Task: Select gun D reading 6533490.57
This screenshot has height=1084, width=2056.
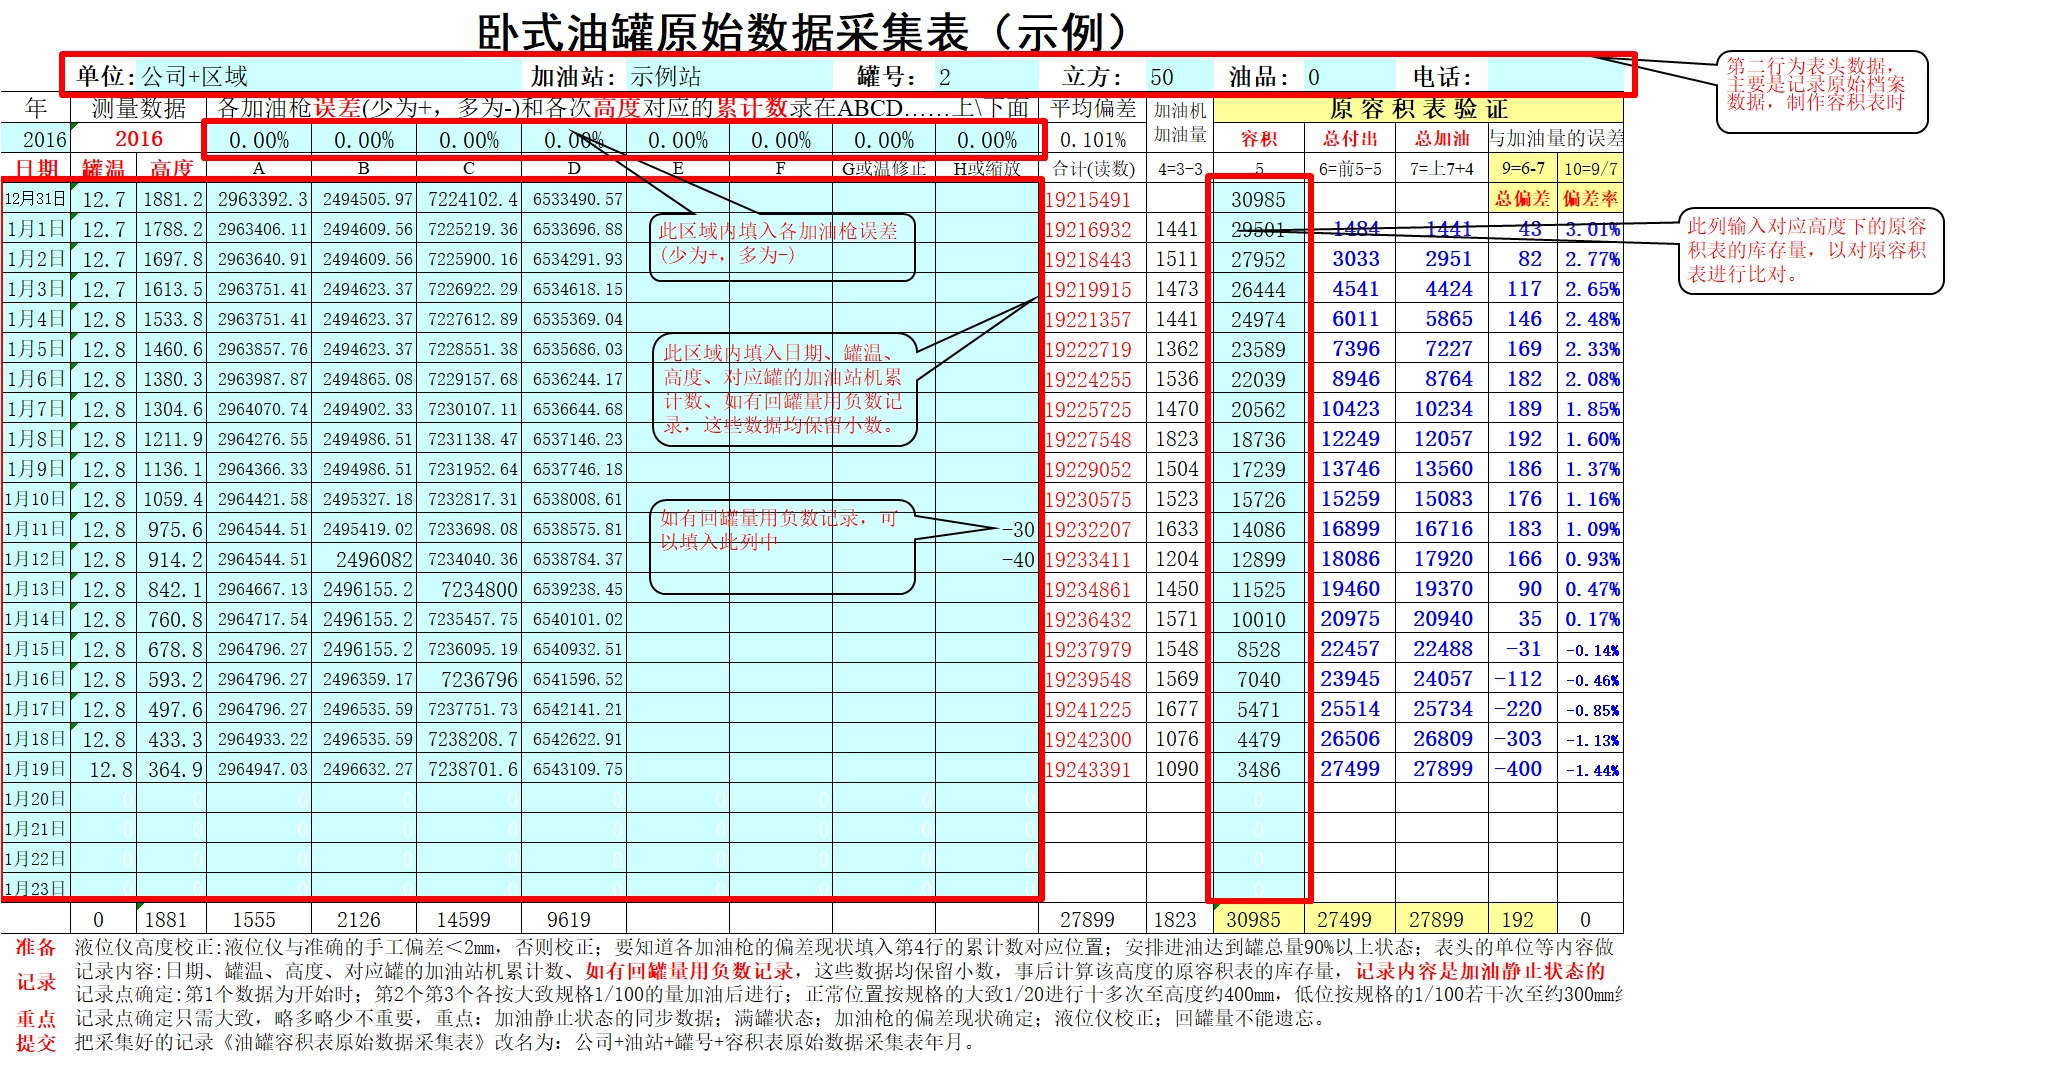Action: [574, 199]
